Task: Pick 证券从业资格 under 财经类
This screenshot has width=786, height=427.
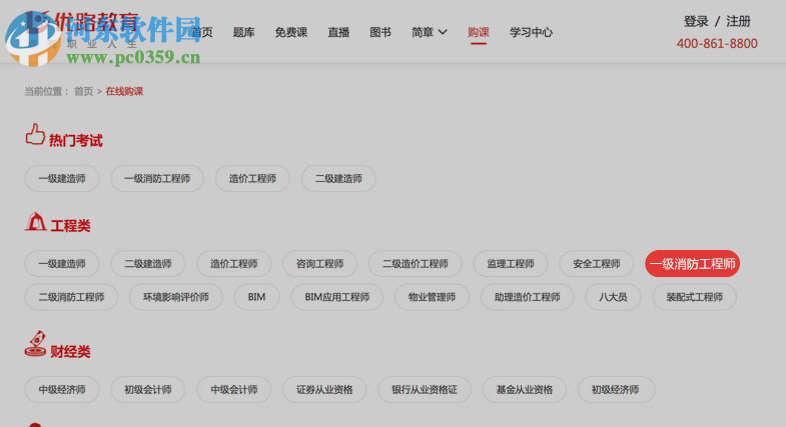Action: (324, 389)
